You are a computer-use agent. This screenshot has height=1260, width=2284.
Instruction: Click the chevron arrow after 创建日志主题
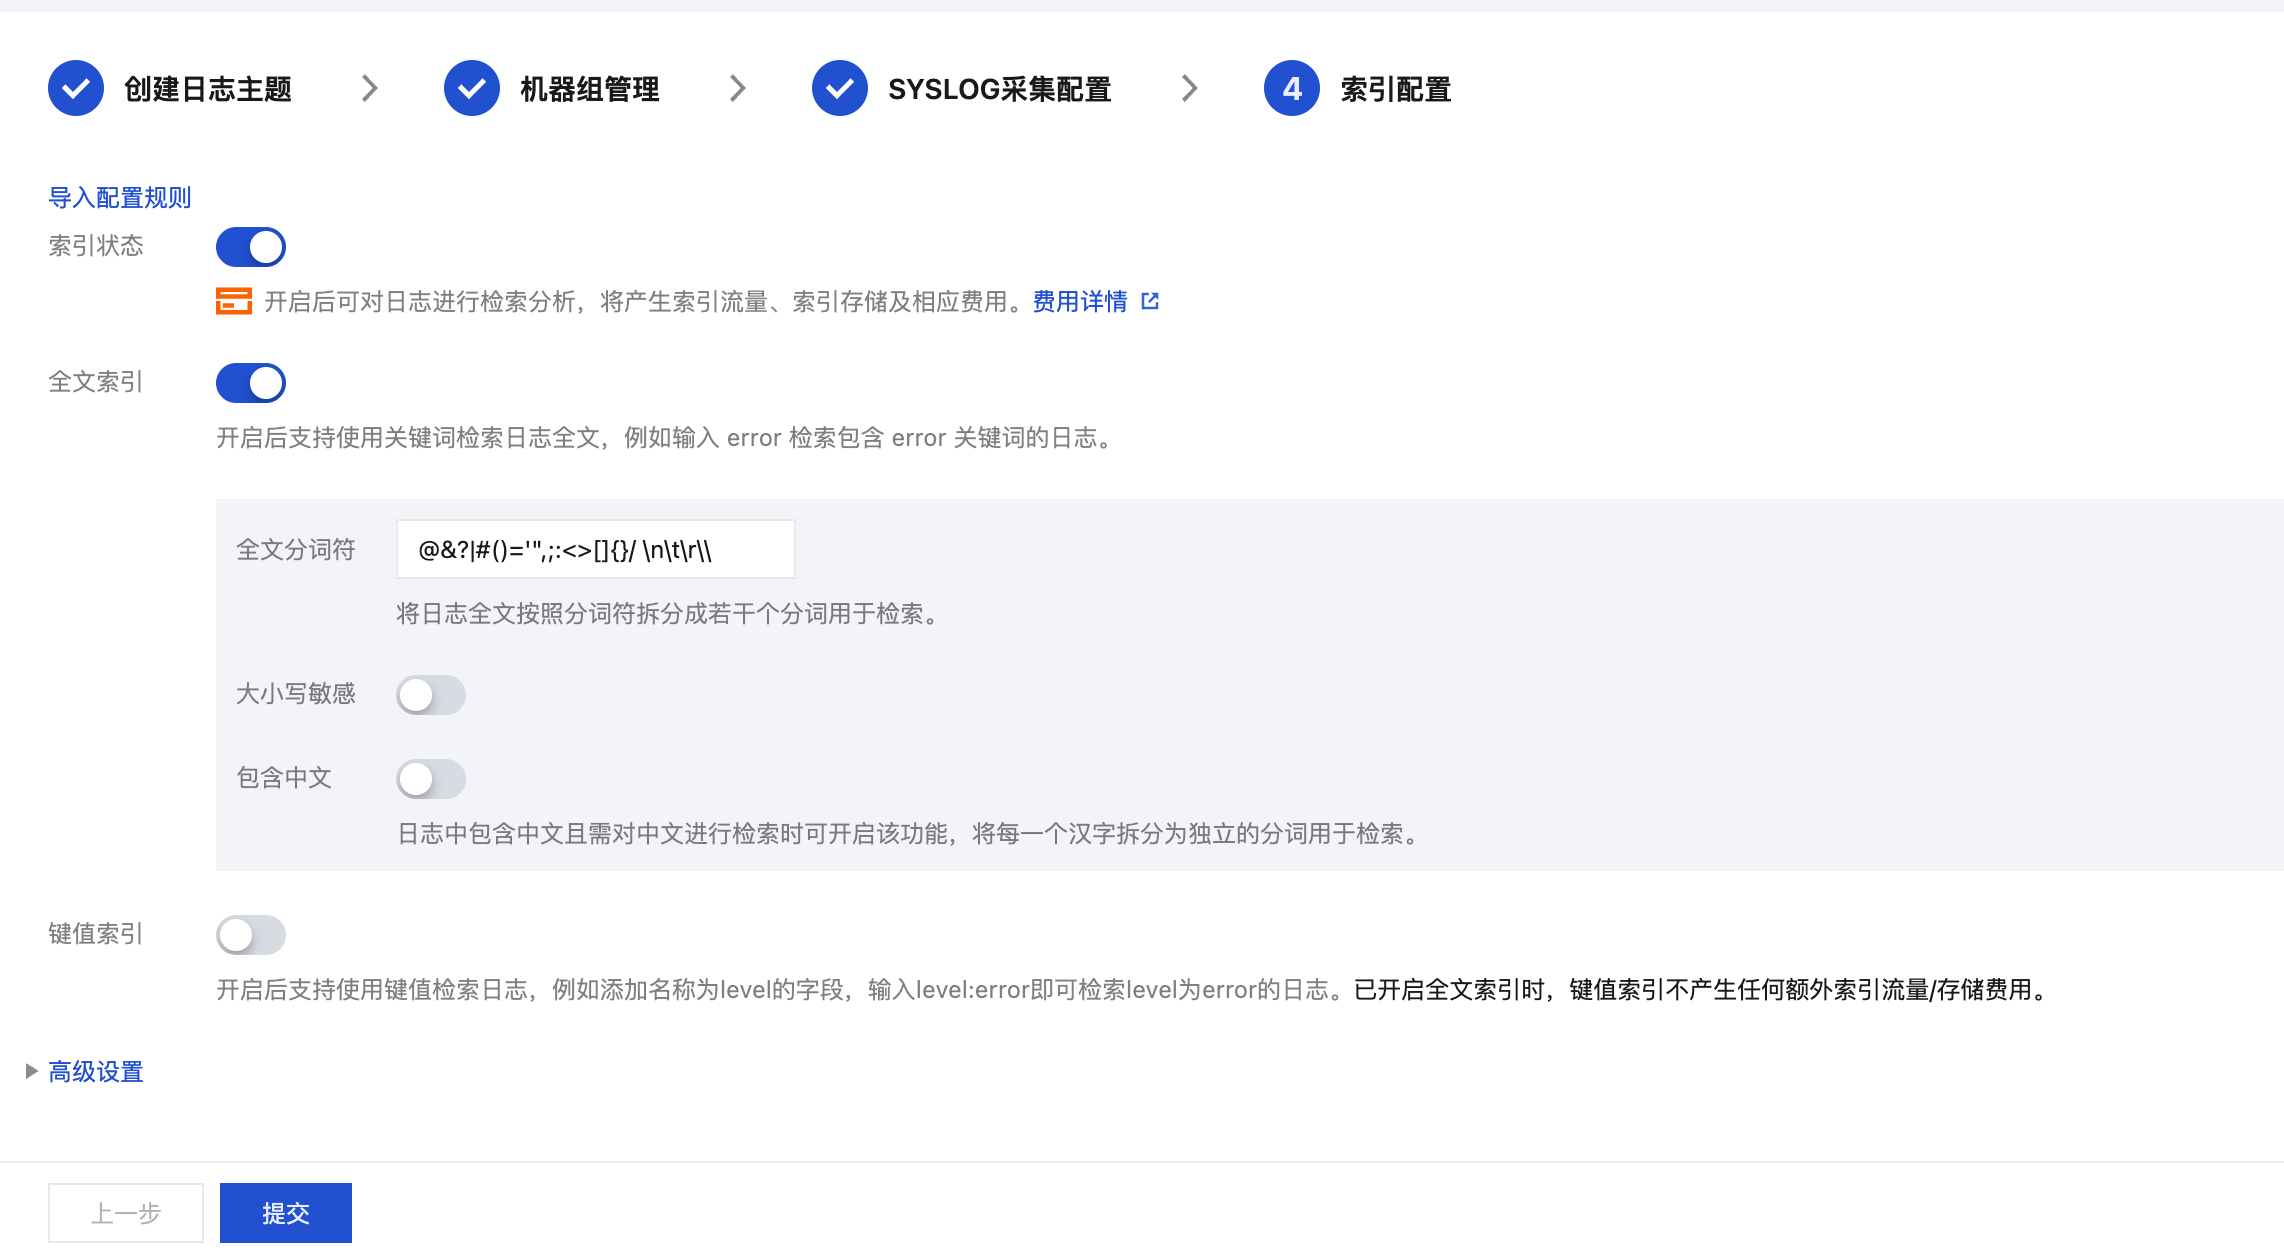pos(370,89)
